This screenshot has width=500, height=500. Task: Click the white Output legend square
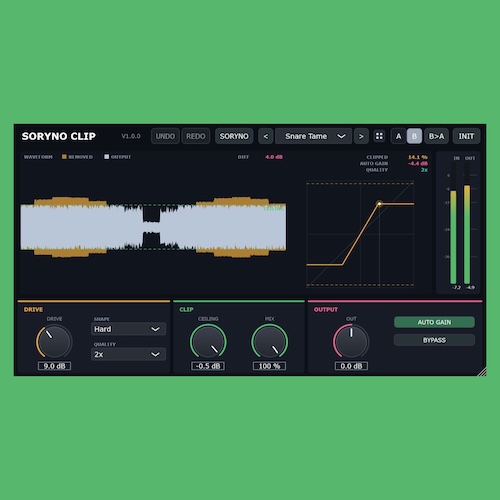(107, 157)
